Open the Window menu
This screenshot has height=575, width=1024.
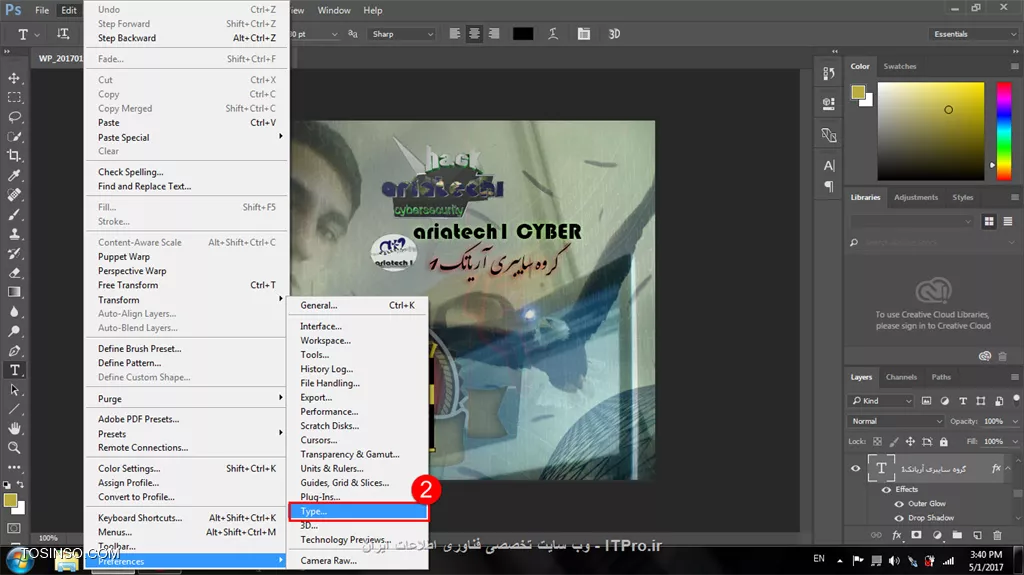(x=334, y=10)
